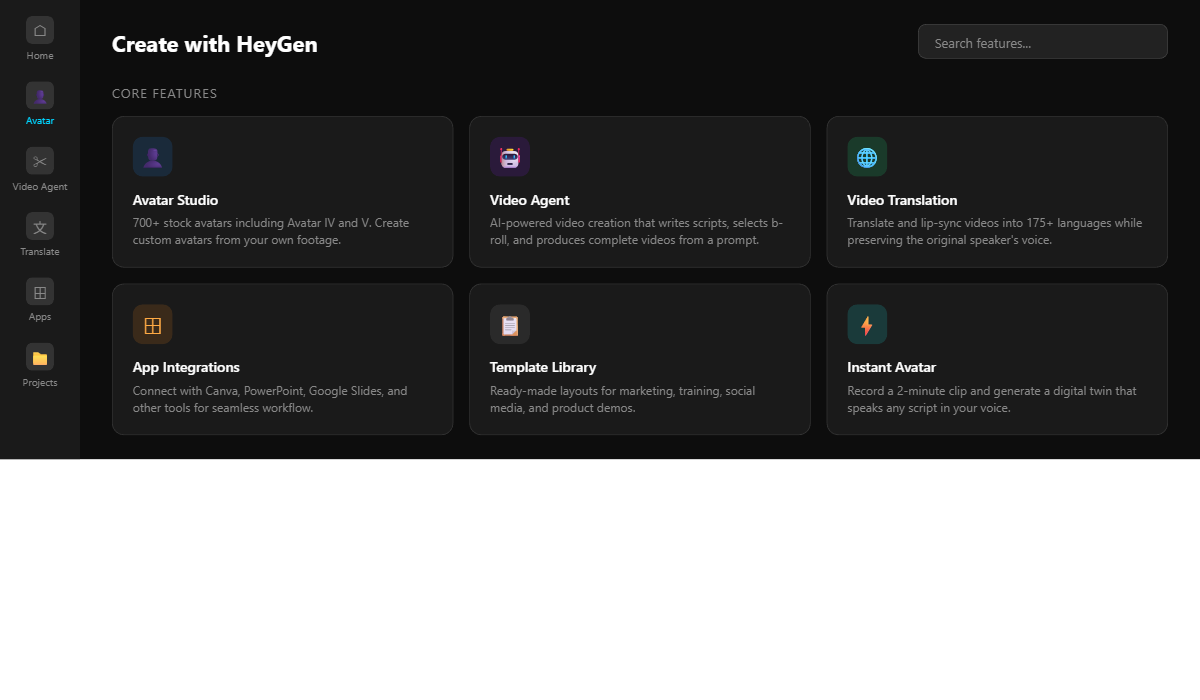Viewport: 1200px width, 700px height.
Task: Select the robot icon on the Video Agent card
Action: pos(510,156)
